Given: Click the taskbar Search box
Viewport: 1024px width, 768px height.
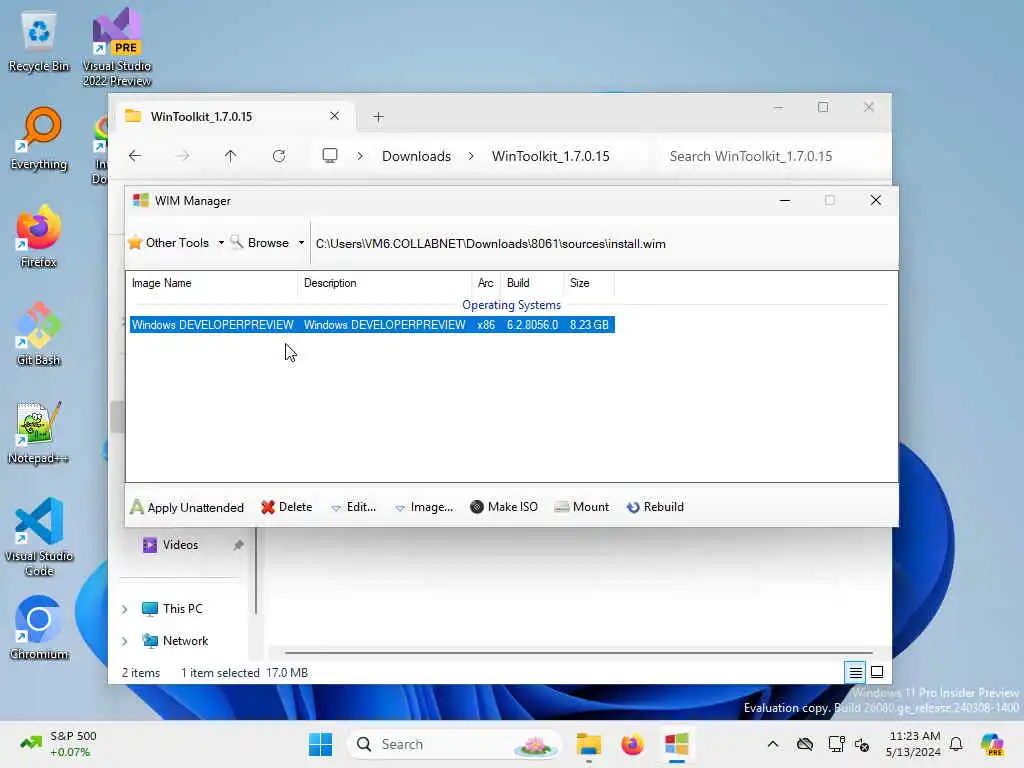Looking at the screenshot, I should (455, 744).
